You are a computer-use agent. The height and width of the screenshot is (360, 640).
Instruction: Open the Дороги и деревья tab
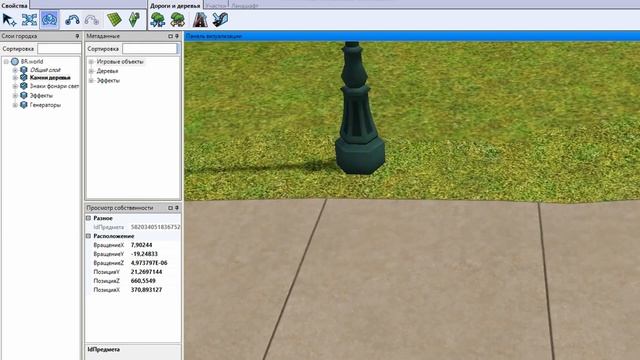[175, 5]
